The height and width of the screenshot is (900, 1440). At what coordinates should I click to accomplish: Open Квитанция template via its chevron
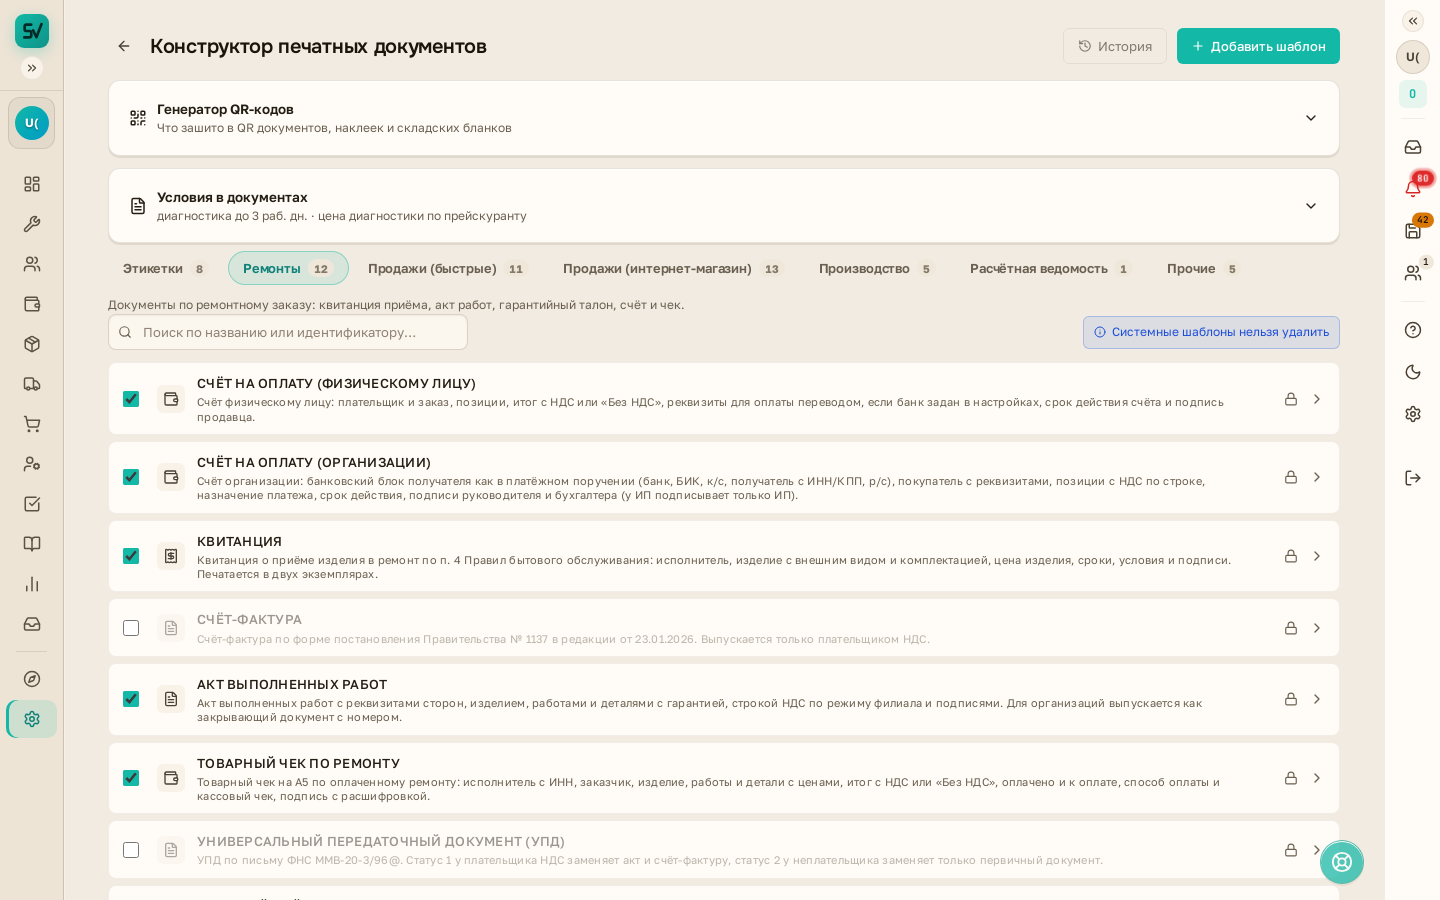pos(1317,556)
